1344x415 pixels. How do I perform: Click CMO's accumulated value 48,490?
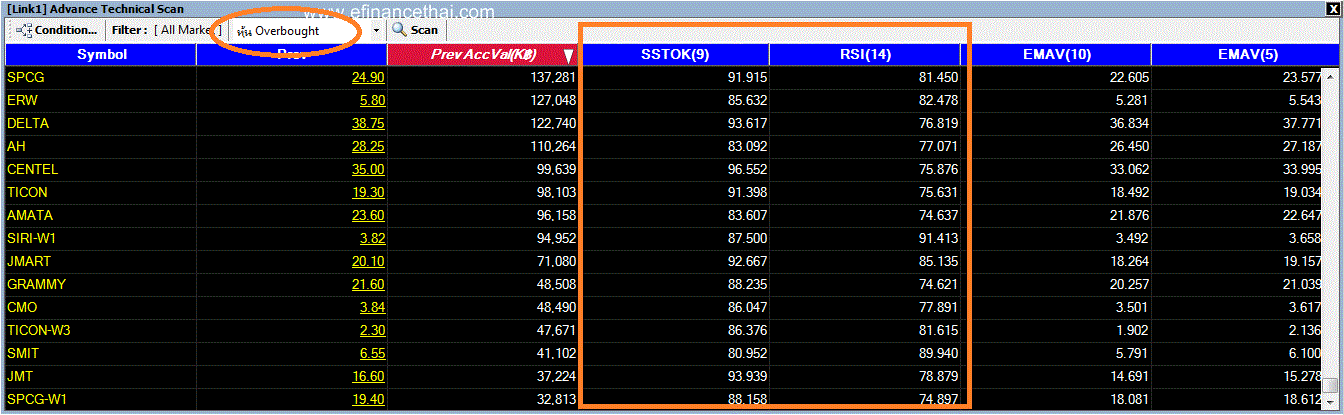tap(558, 307)
